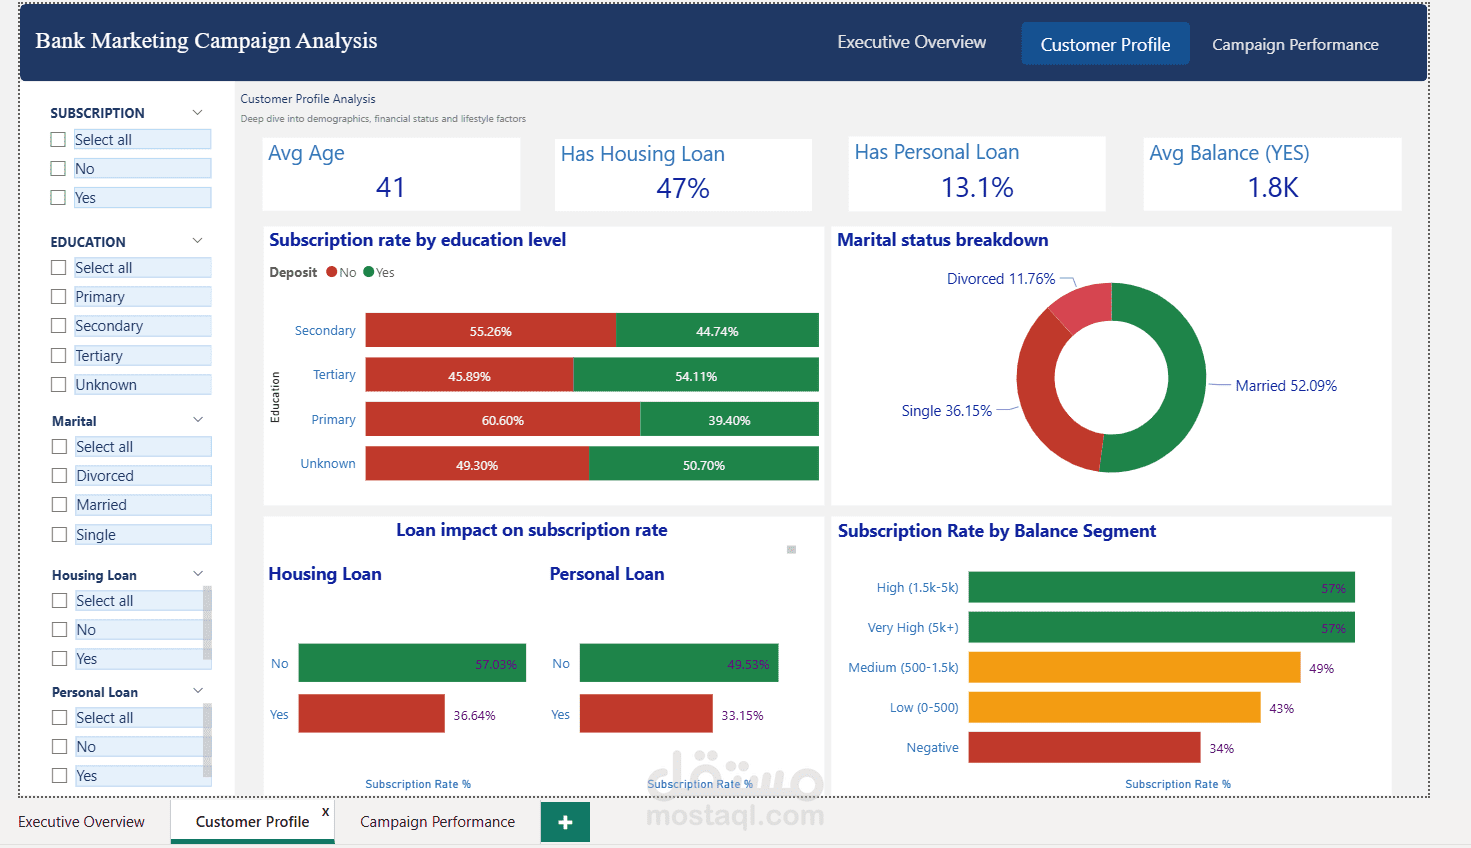Screen dimensions: 1471x848
Task: Select red 55.26% Secondary bar segment
Action: [x=490, y=331]
